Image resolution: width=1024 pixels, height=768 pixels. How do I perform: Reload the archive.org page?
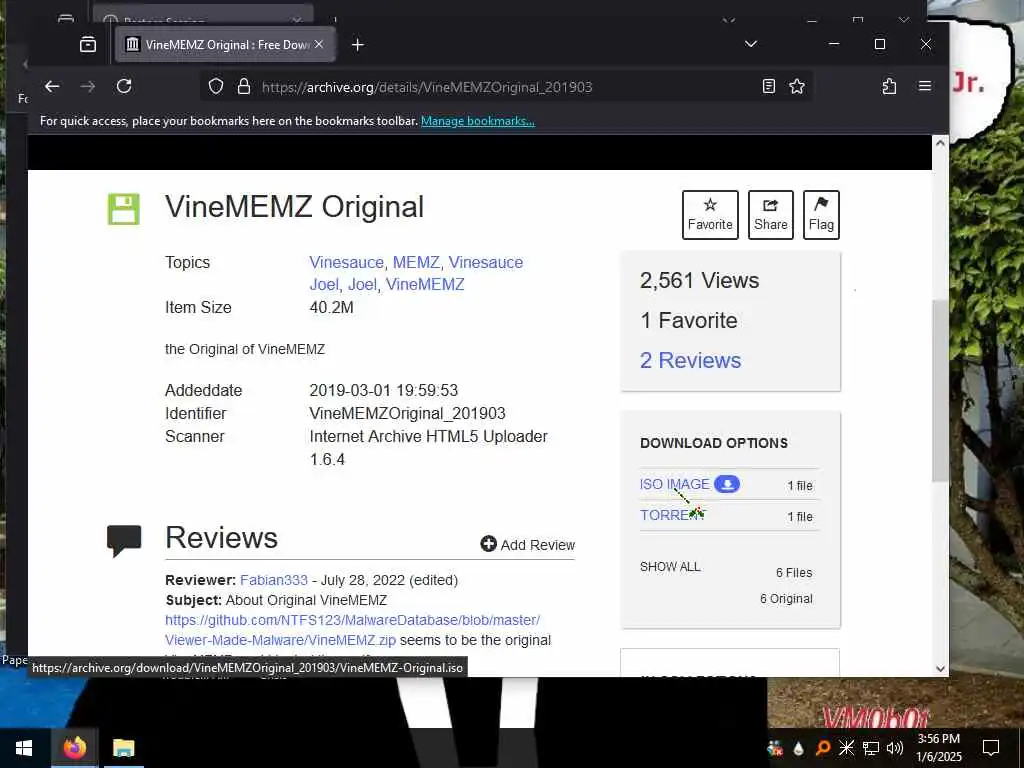pos(124,86)
